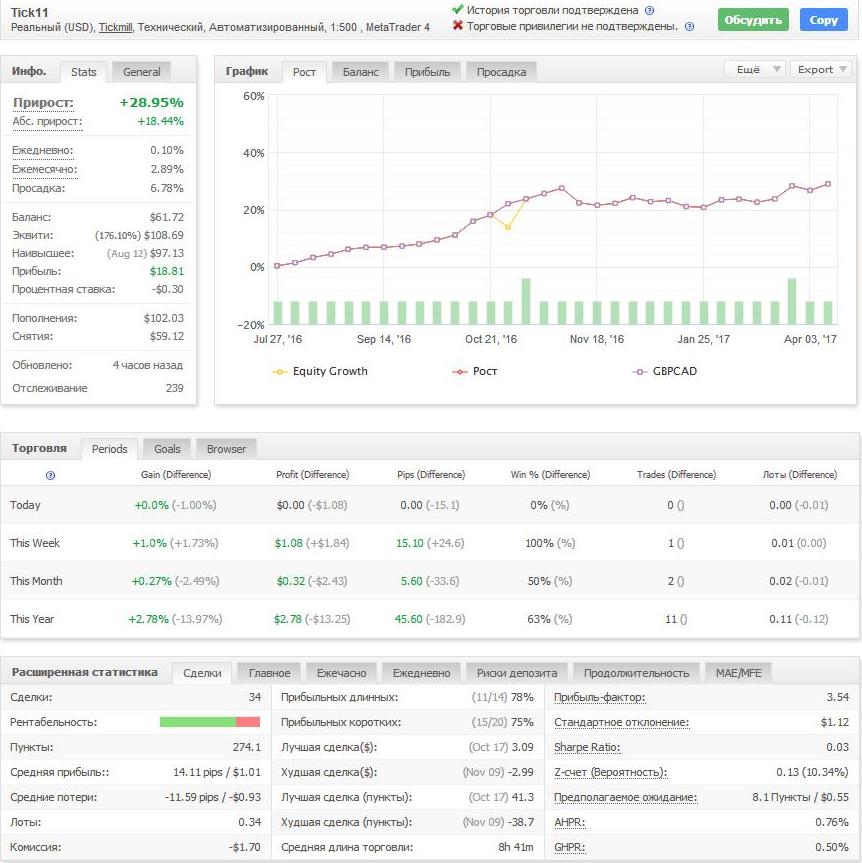Click the Стандартное отклонение label
The height and width of the screenshot is (863, 862).
621,722
